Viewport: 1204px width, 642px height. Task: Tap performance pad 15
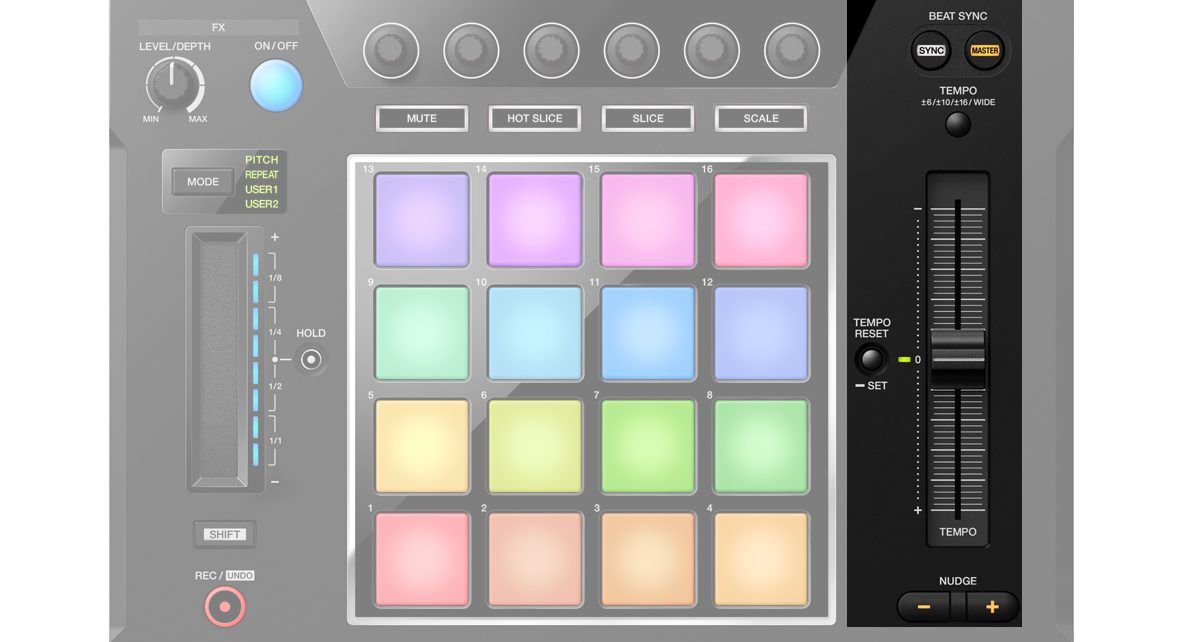(x=648, y=220)
